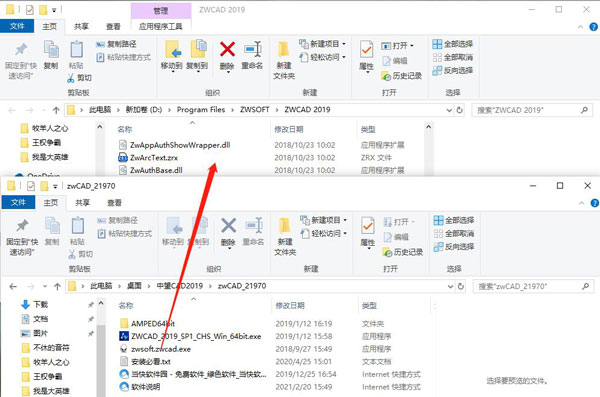The width and height of the screenshot is (600, 397).
Task: Click New folder (新建文件夹) in ZWCAD 2019 window
Action: [284, 60]
